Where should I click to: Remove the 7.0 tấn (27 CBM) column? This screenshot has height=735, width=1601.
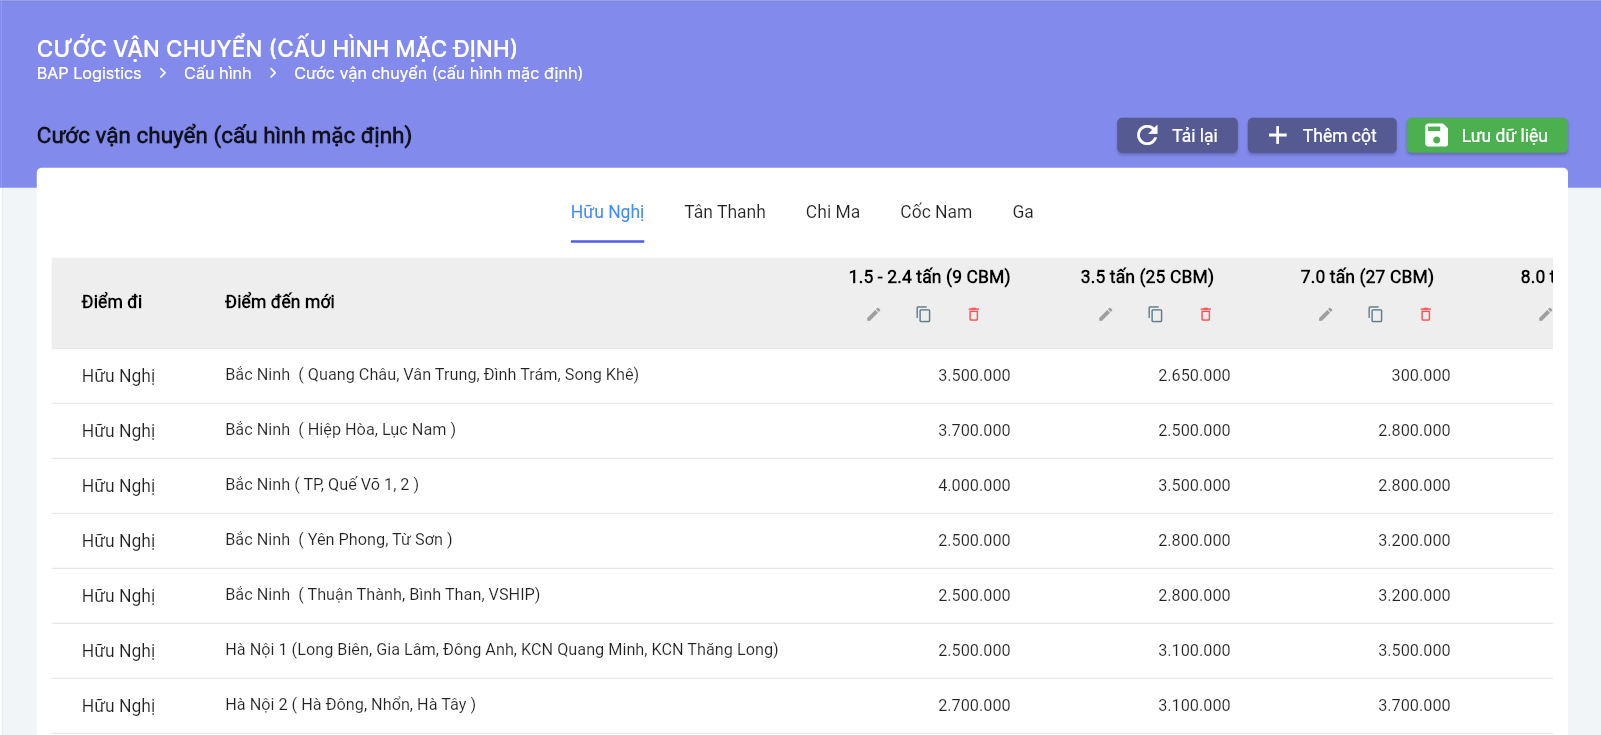(x=1425, y=315)
